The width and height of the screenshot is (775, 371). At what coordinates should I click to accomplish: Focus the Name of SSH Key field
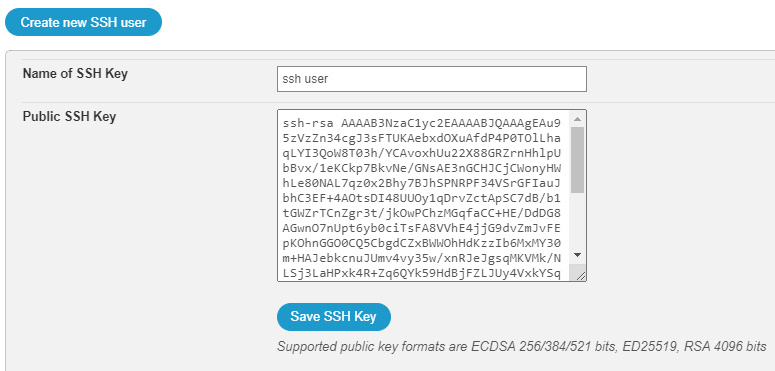[x=431, y=79]
